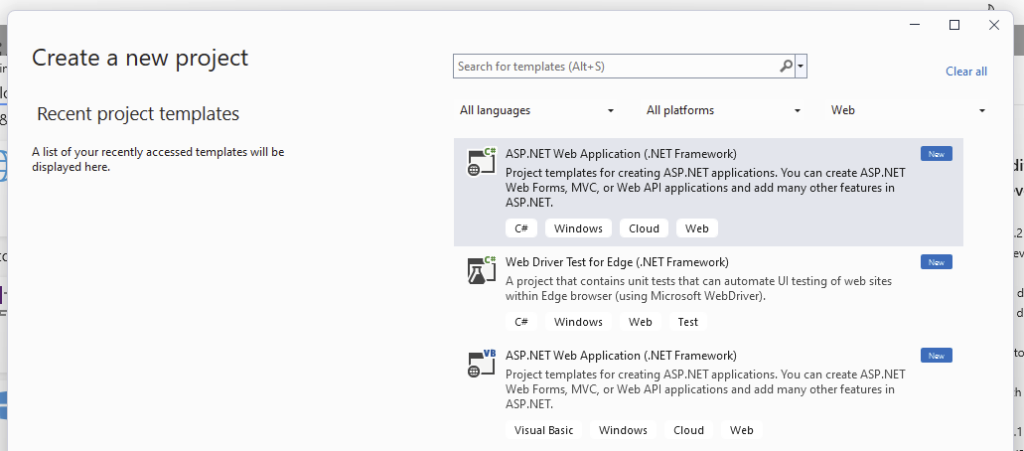Click the Windows tag on VB template
The width and height of the screenshot is (1024, 451).
click(623, 430)
